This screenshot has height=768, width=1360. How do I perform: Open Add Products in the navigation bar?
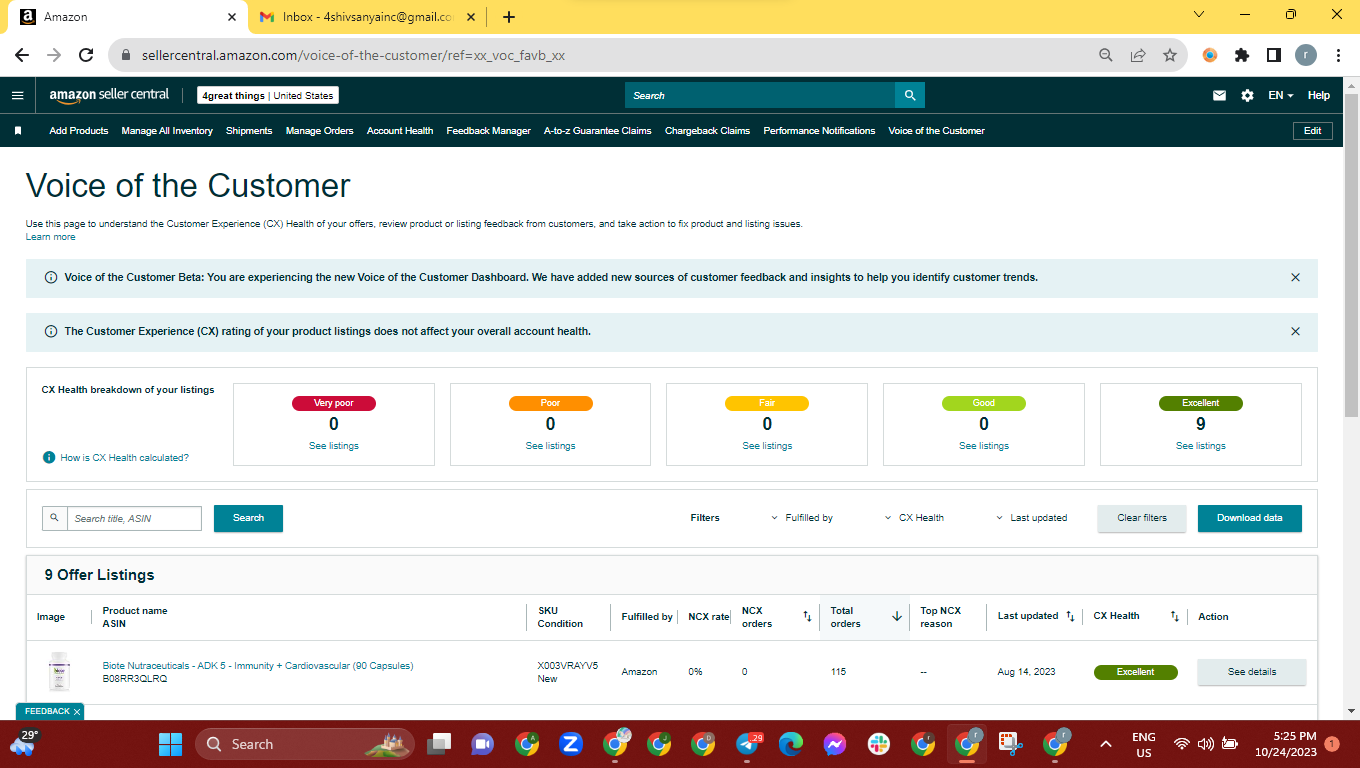[x=79, y=131]
